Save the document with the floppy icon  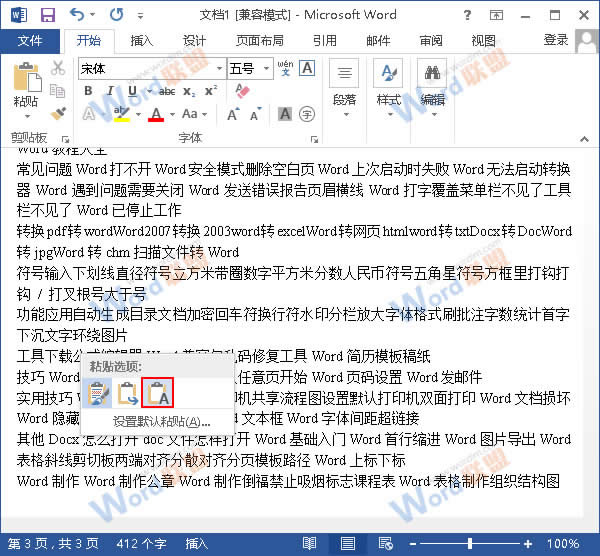click(x=48, y=15)
